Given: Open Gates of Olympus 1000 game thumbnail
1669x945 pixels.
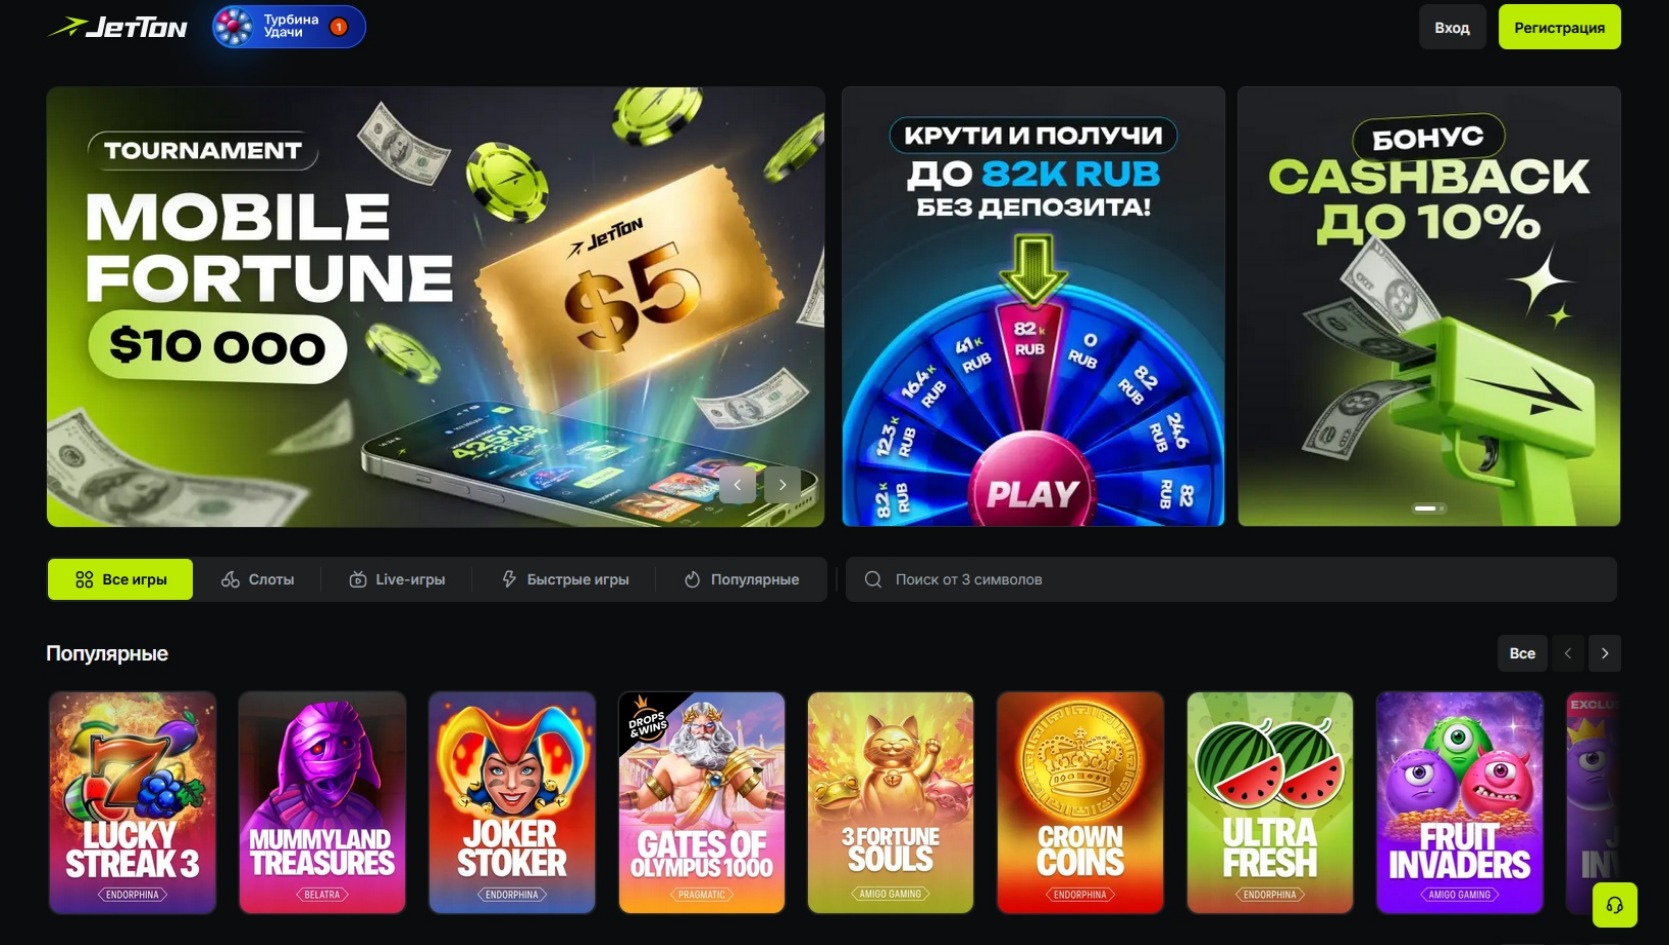Looking at the screenshot, I should click(701, 802).
